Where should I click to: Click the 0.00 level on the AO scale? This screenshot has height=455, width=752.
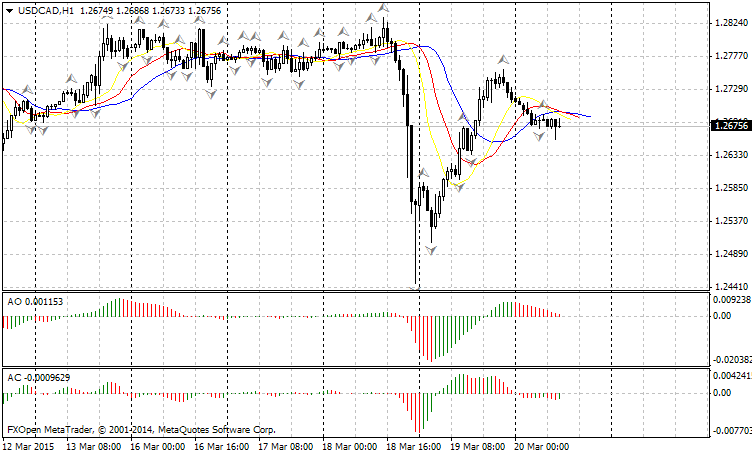[720, 316]
